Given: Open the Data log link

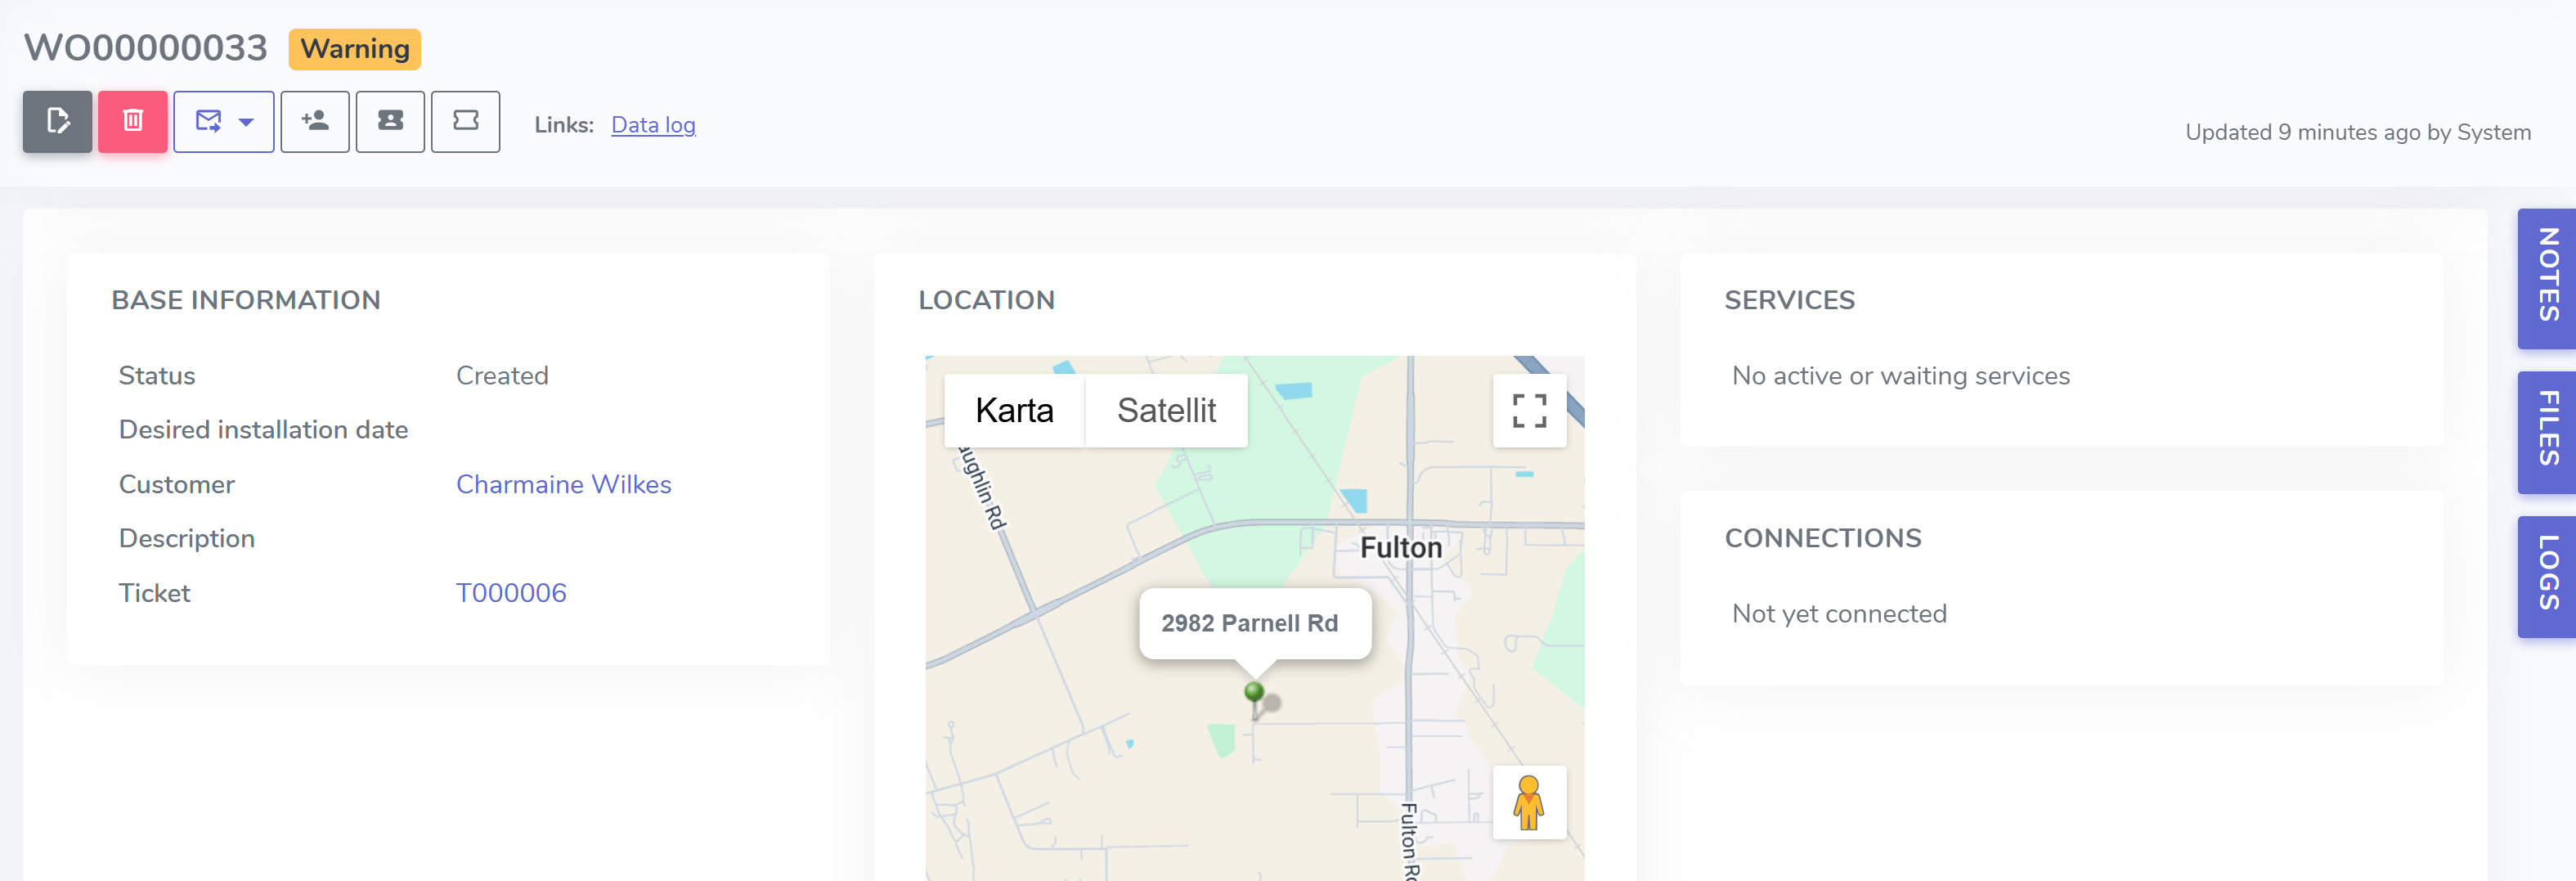Looking at the screenshot, I should (653, 125).
